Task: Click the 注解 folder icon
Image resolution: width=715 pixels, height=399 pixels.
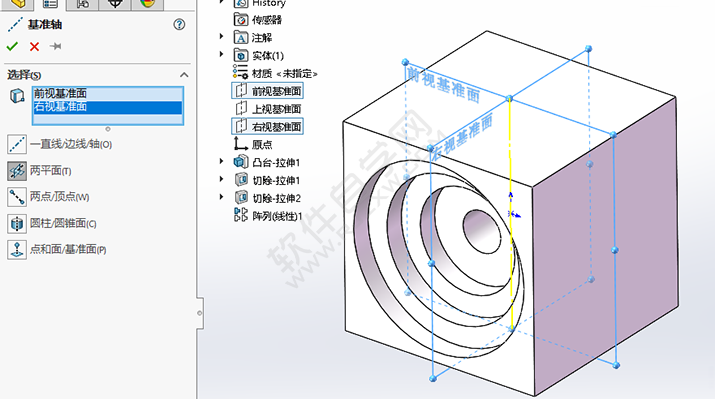Action: [241, 37]
